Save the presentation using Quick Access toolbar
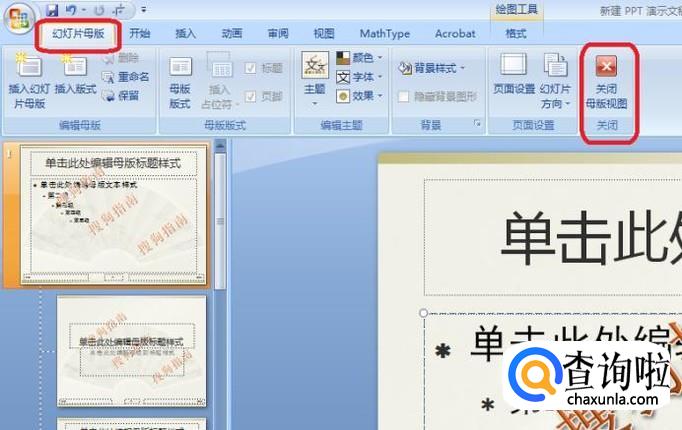Image resolution: width=682 pixels, height=430 pixels. pos(52,10)
